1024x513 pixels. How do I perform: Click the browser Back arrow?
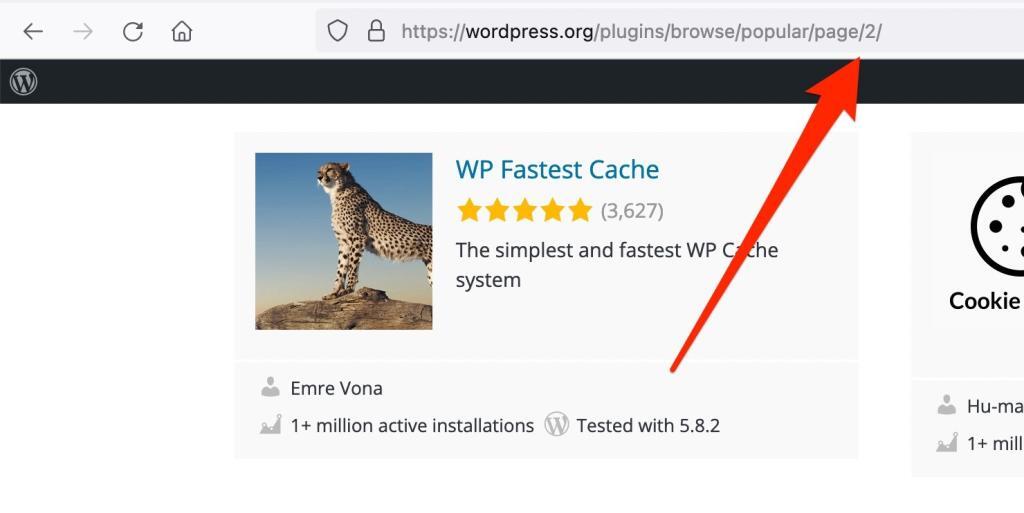[x=33, y=32]
